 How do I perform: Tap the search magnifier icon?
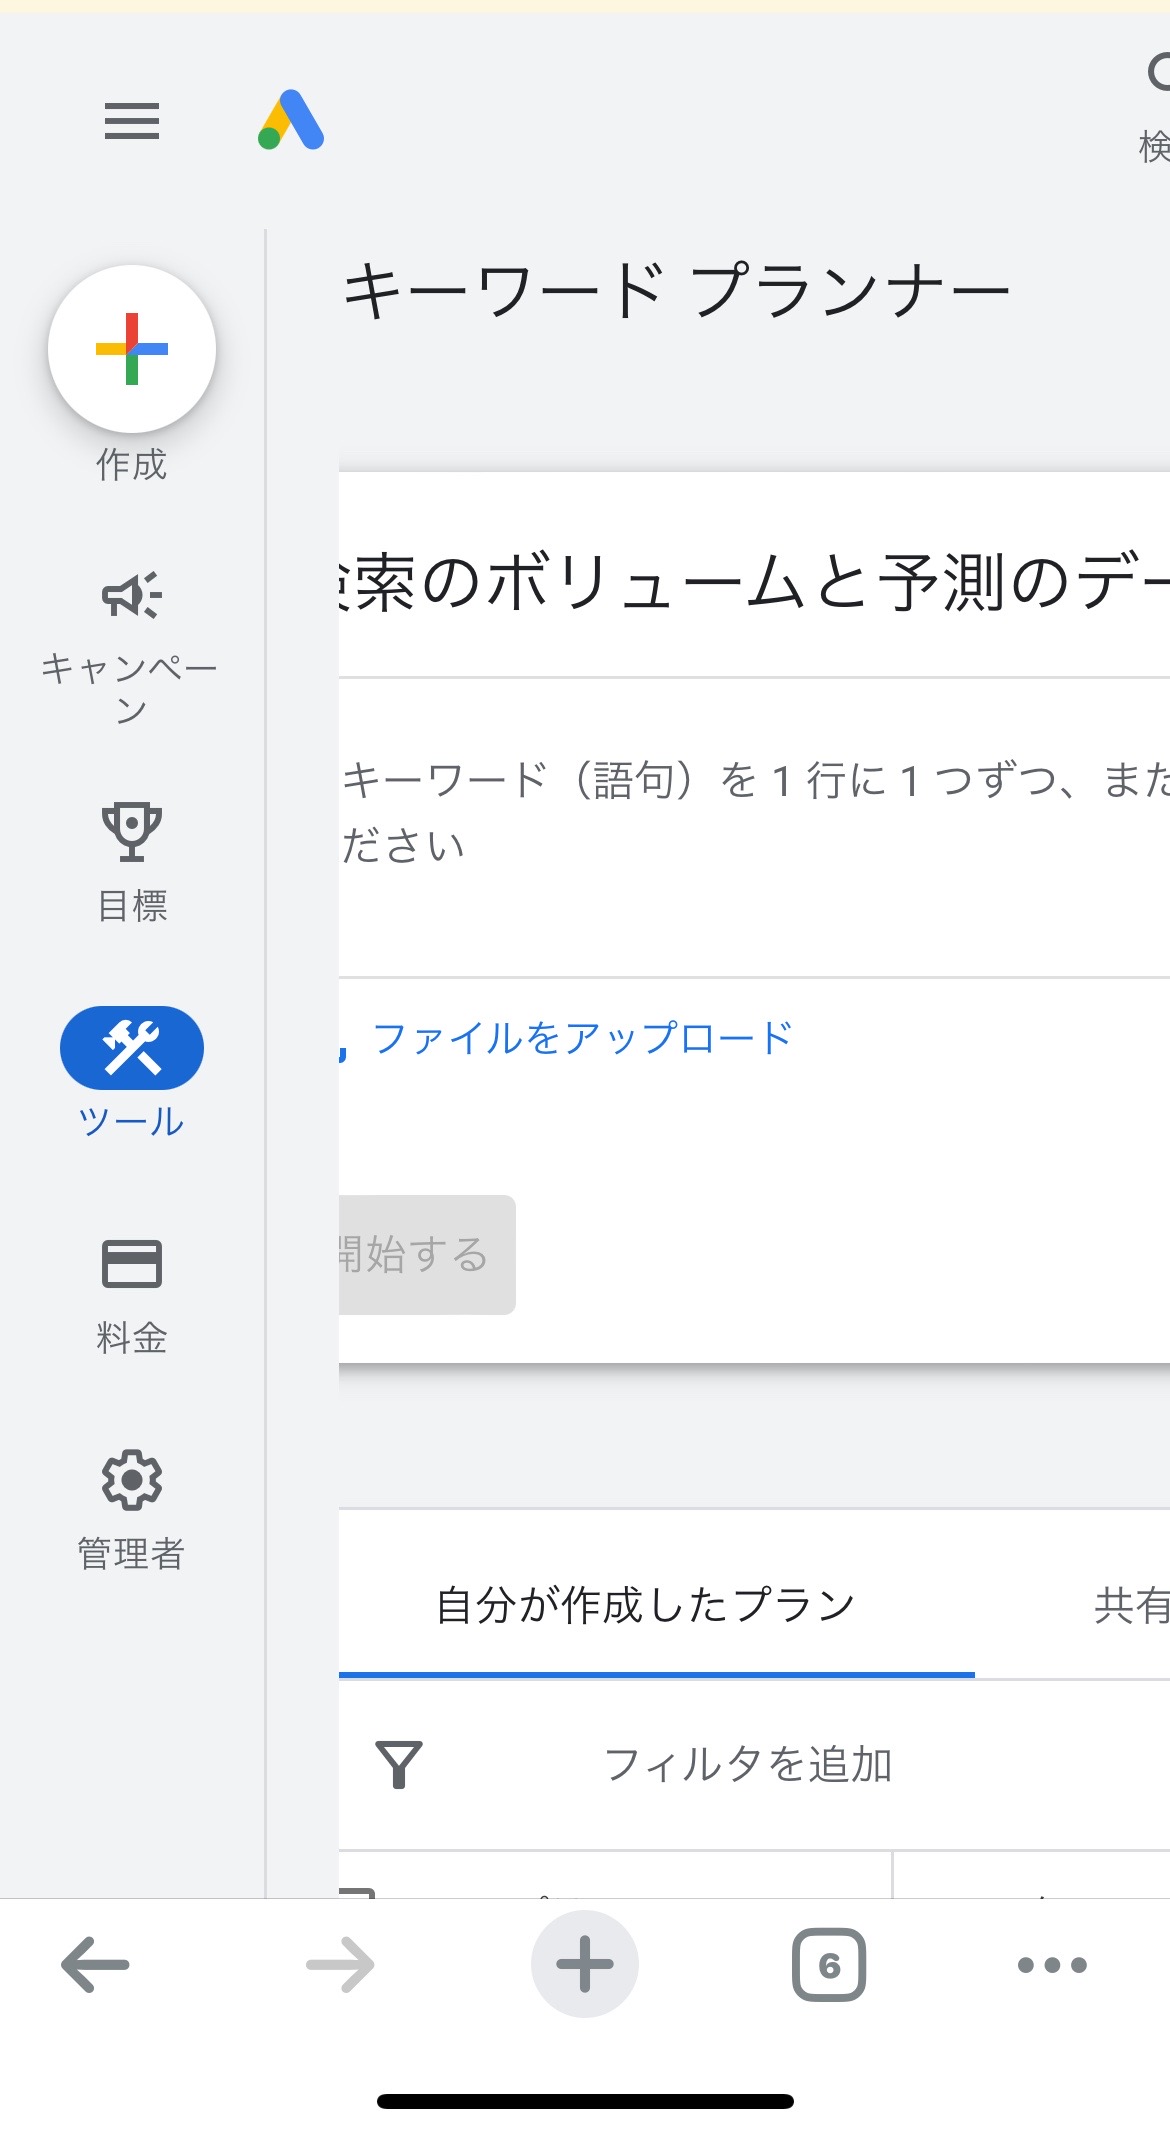[x=1158, y=72]
